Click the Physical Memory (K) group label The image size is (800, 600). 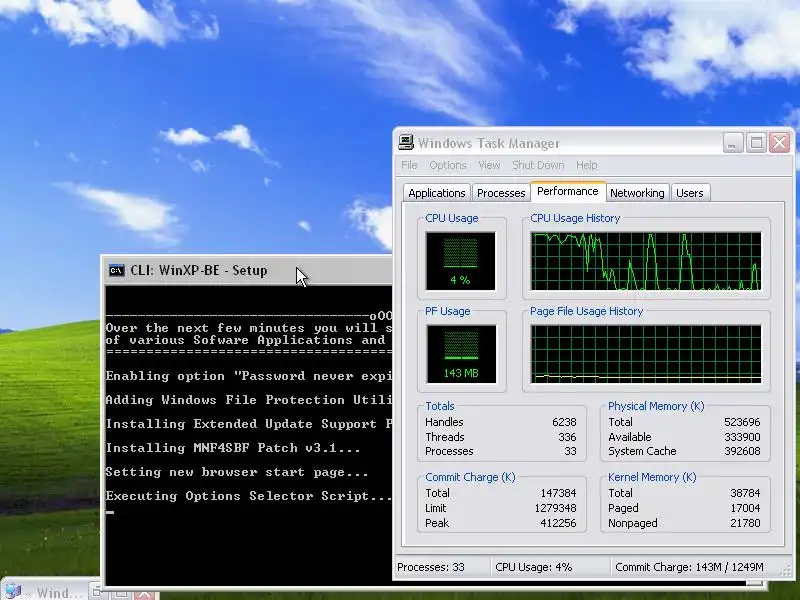[x=656, y=406]
